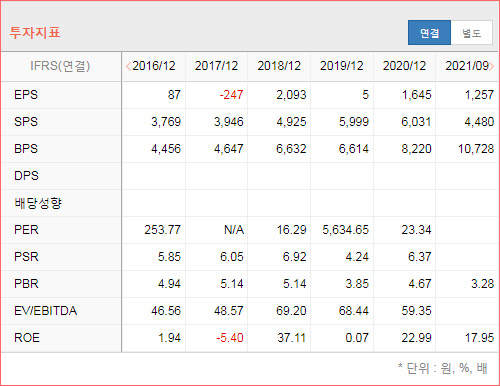This screenshot has height=386, width=500.
Task: Click EV/EBITDA value 59.35
Action: pos(417,311)
